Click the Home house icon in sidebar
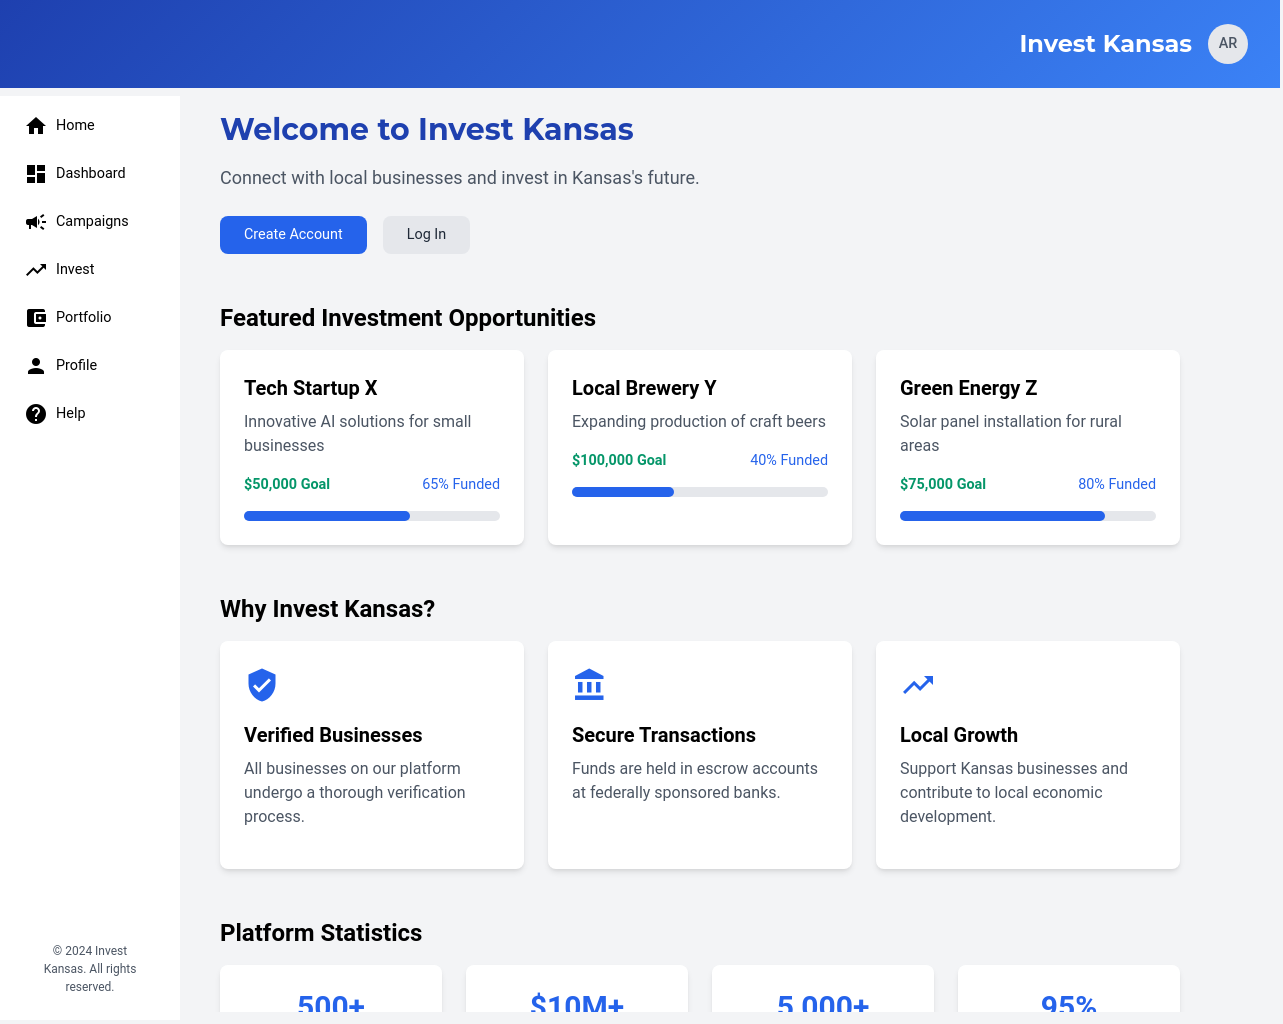 pyautogui.click(x=36, y=125)
